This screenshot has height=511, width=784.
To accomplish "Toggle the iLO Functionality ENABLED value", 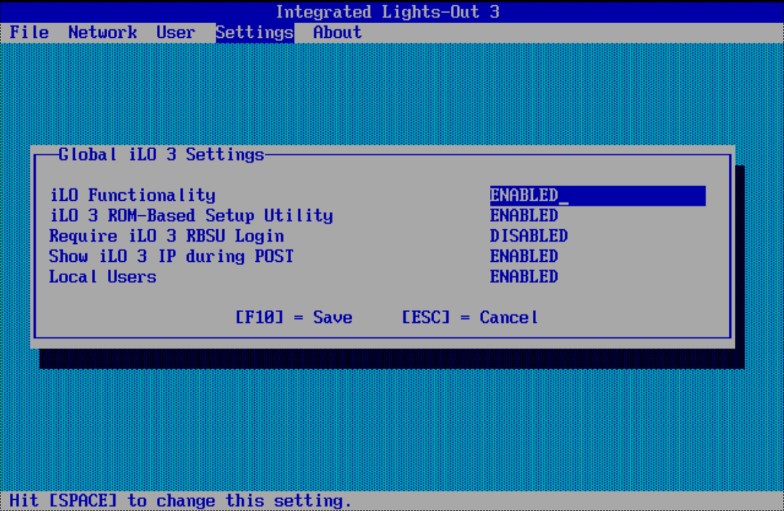I will point(598,196).
